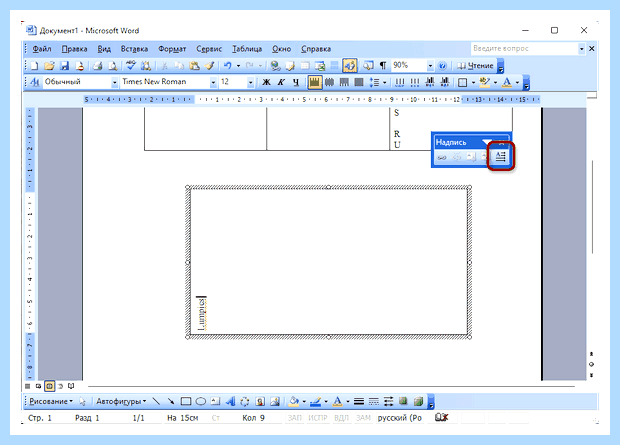The height and width of the screenshot is (445, 620).
Task: Paste clipboard contents
Action: 194,66
